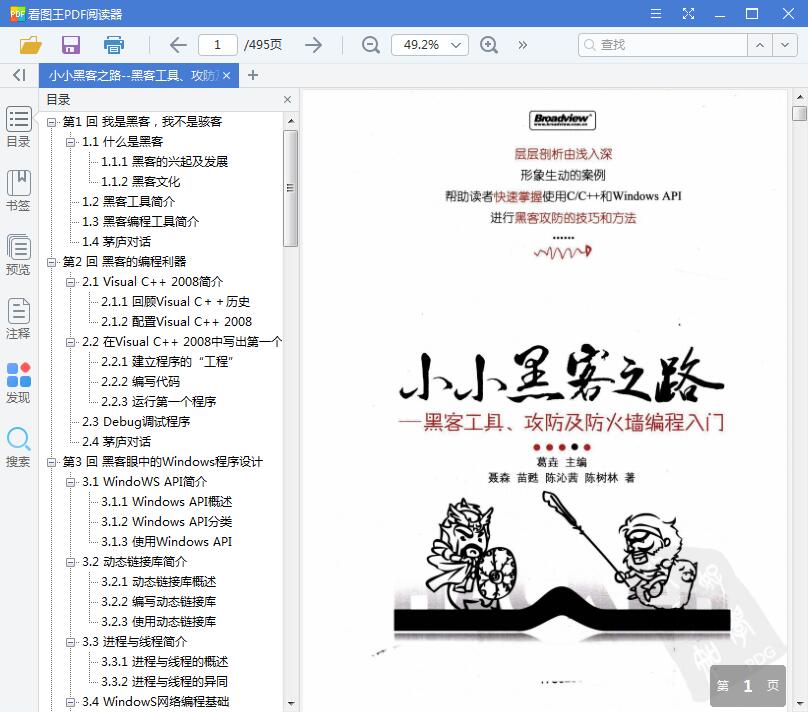Image resolution: width=808 pixels, height=712 pixels.
Task: Collapse the 第1回 chapter in the contents tree
Action: pyautogui.click(x=52, y=121)
